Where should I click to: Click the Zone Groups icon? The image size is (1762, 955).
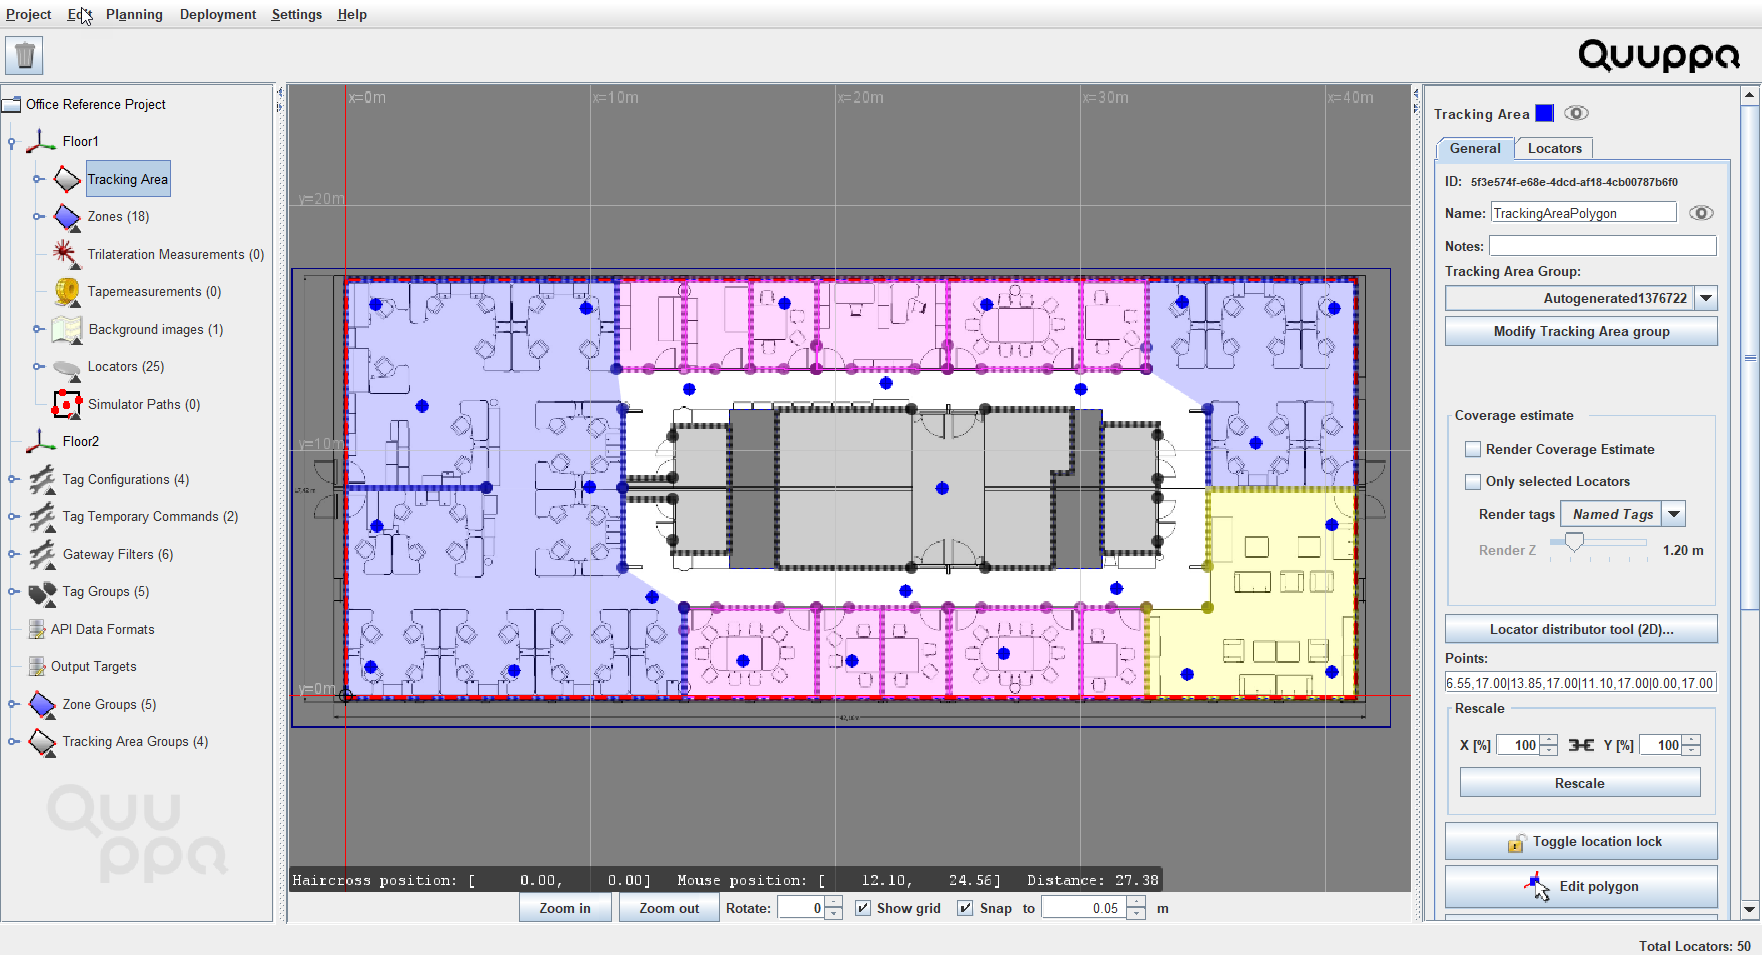42,704
